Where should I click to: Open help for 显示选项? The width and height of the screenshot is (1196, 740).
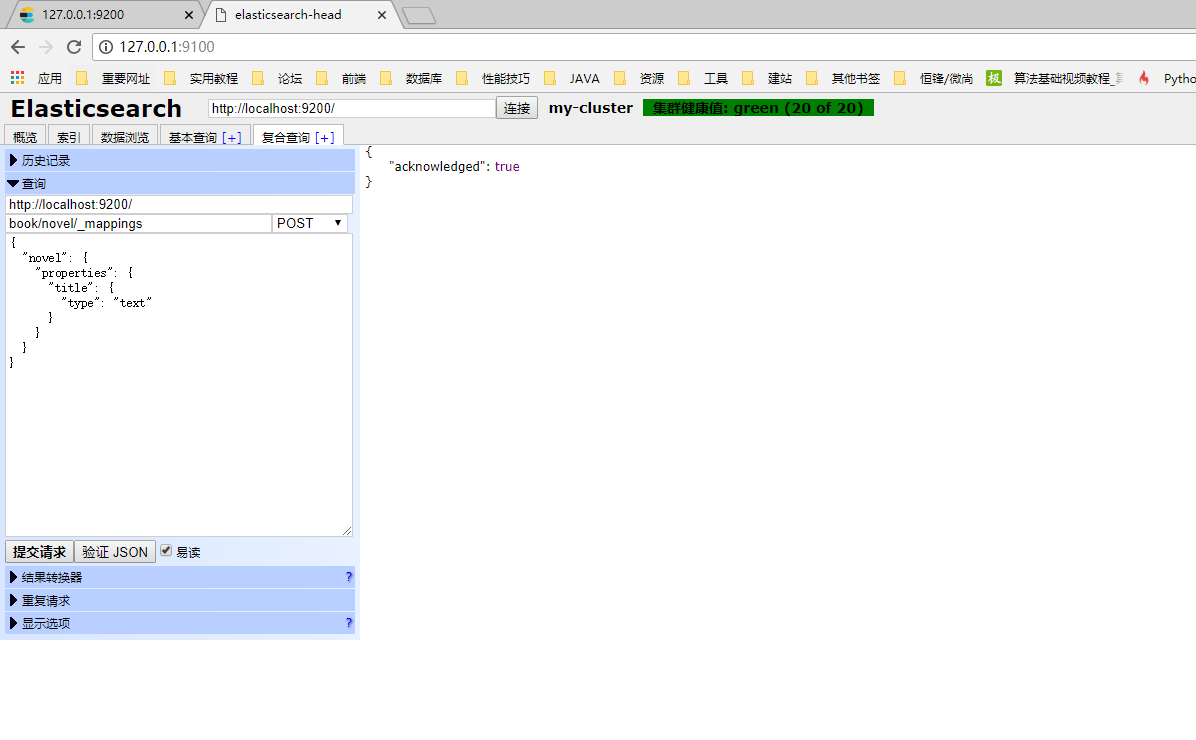coord(349,623)
